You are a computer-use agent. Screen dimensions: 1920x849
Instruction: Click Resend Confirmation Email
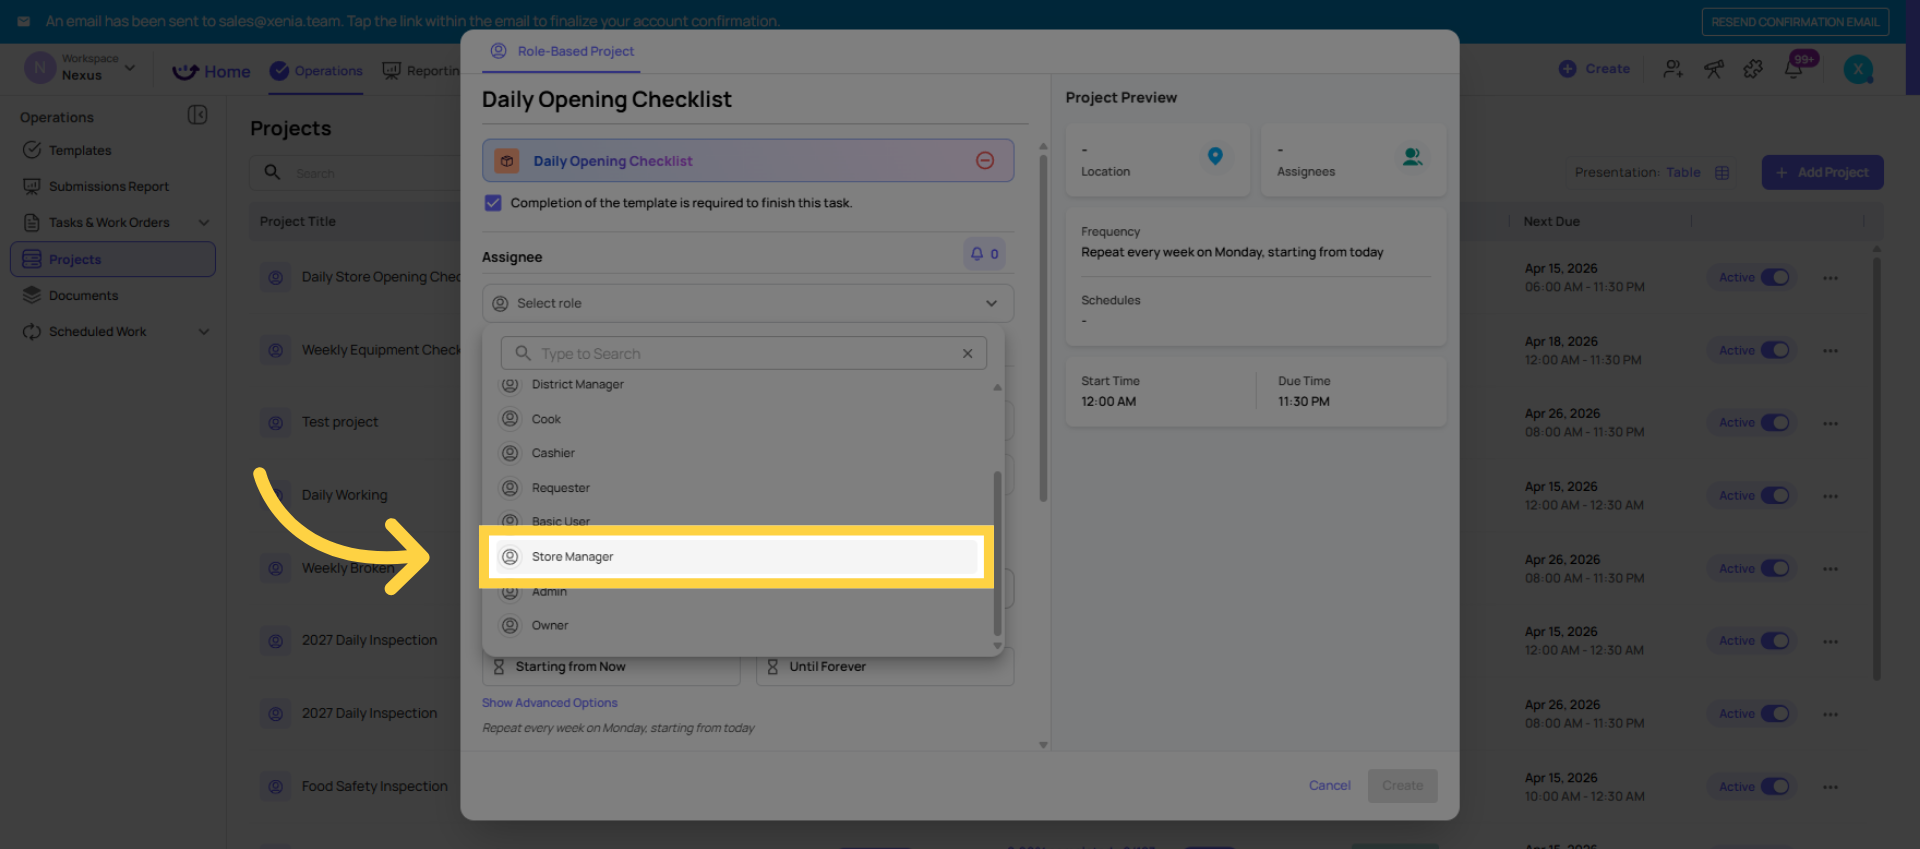[x=1795, y=22]
